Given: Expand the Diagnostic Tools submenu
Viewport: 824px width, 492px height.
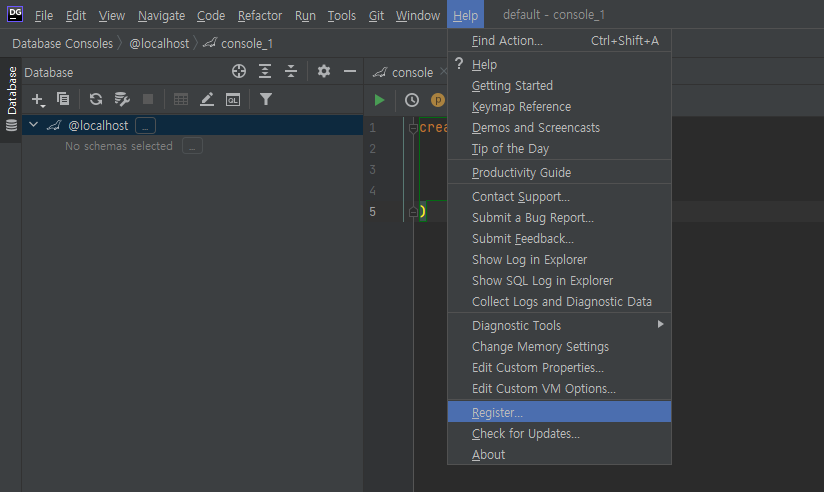Looking at the screenshot, I should coord(559,325).
